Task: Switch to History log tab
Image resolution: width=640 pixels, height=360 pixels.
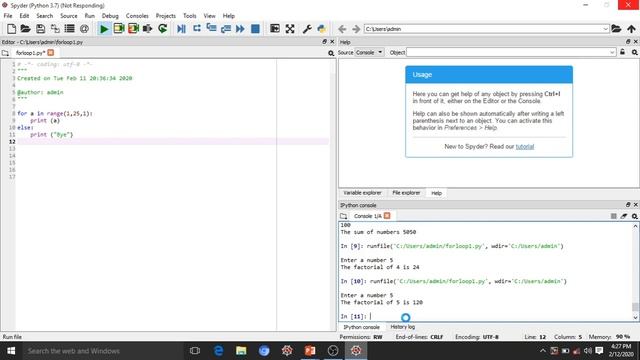Action: pos(402,327)
